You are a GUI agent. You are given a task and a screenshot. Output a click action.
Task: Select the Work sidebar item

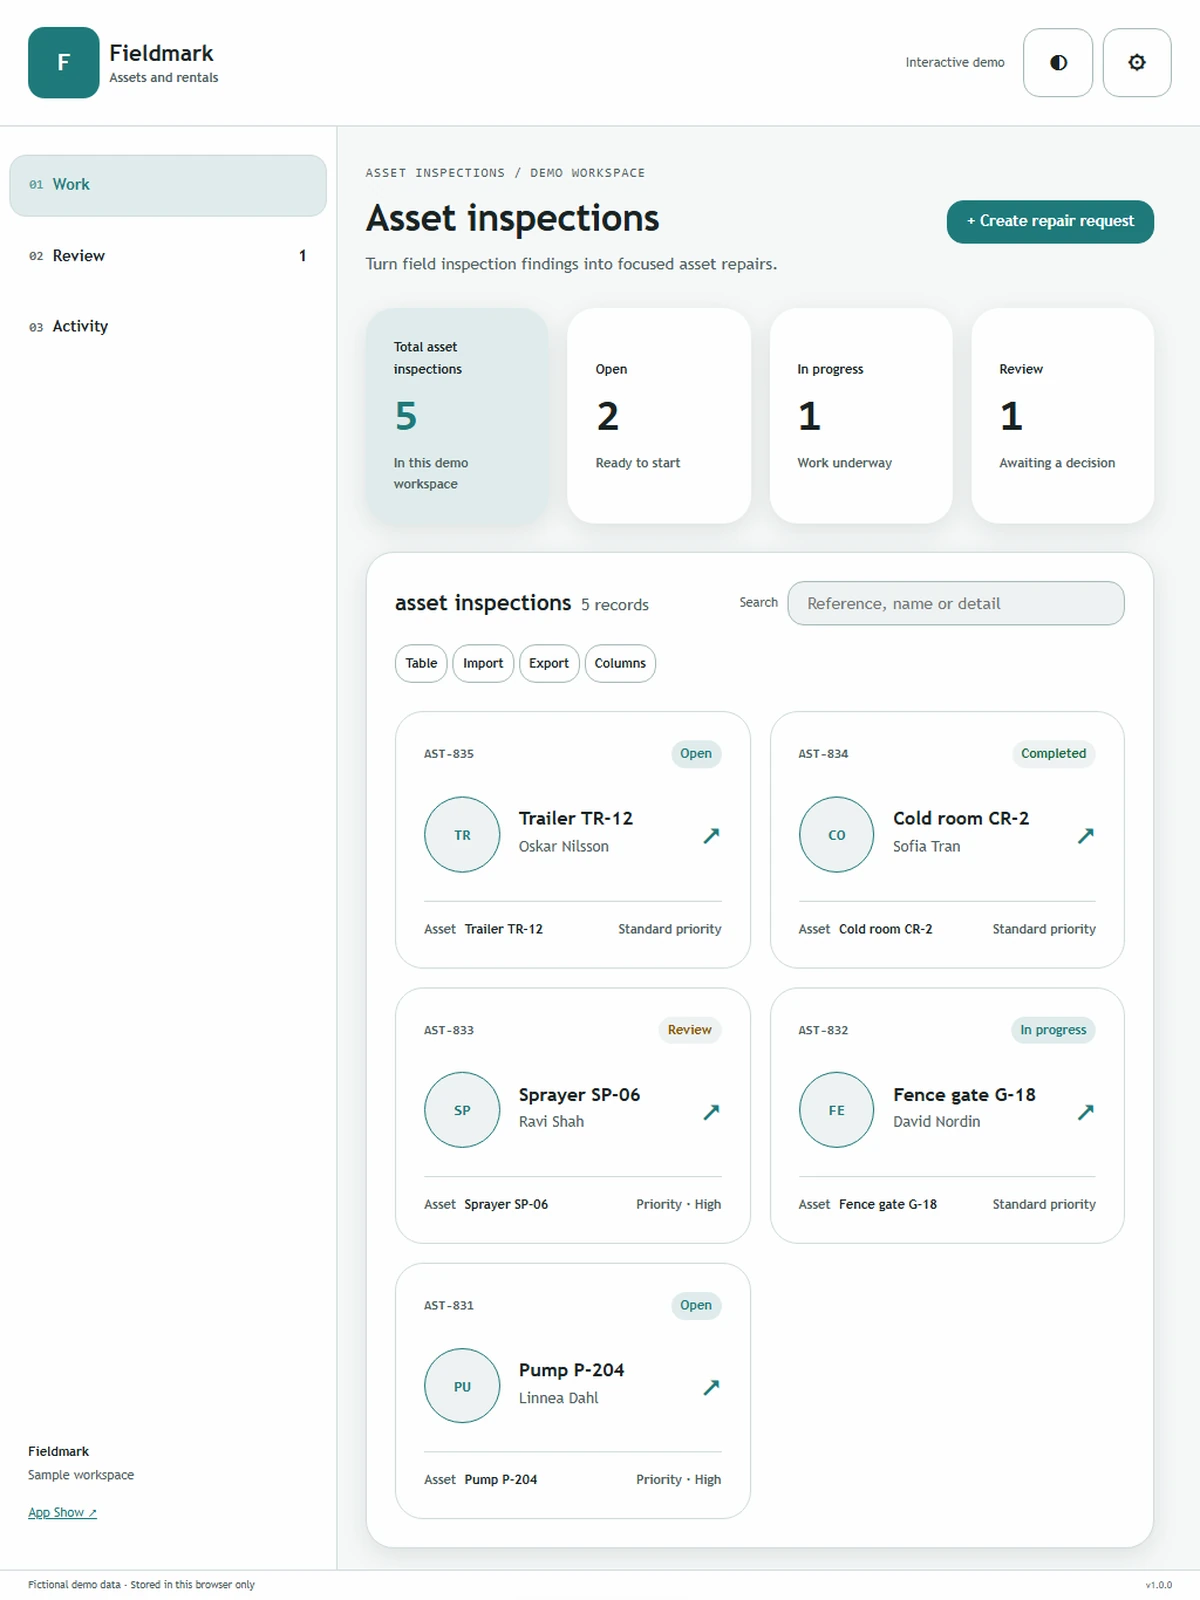168,185
